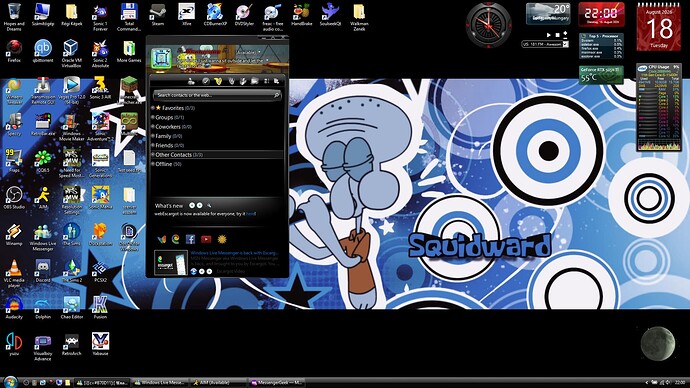
Task: Click the calendar gadget showing 18
Action: [x=659, y=26]
